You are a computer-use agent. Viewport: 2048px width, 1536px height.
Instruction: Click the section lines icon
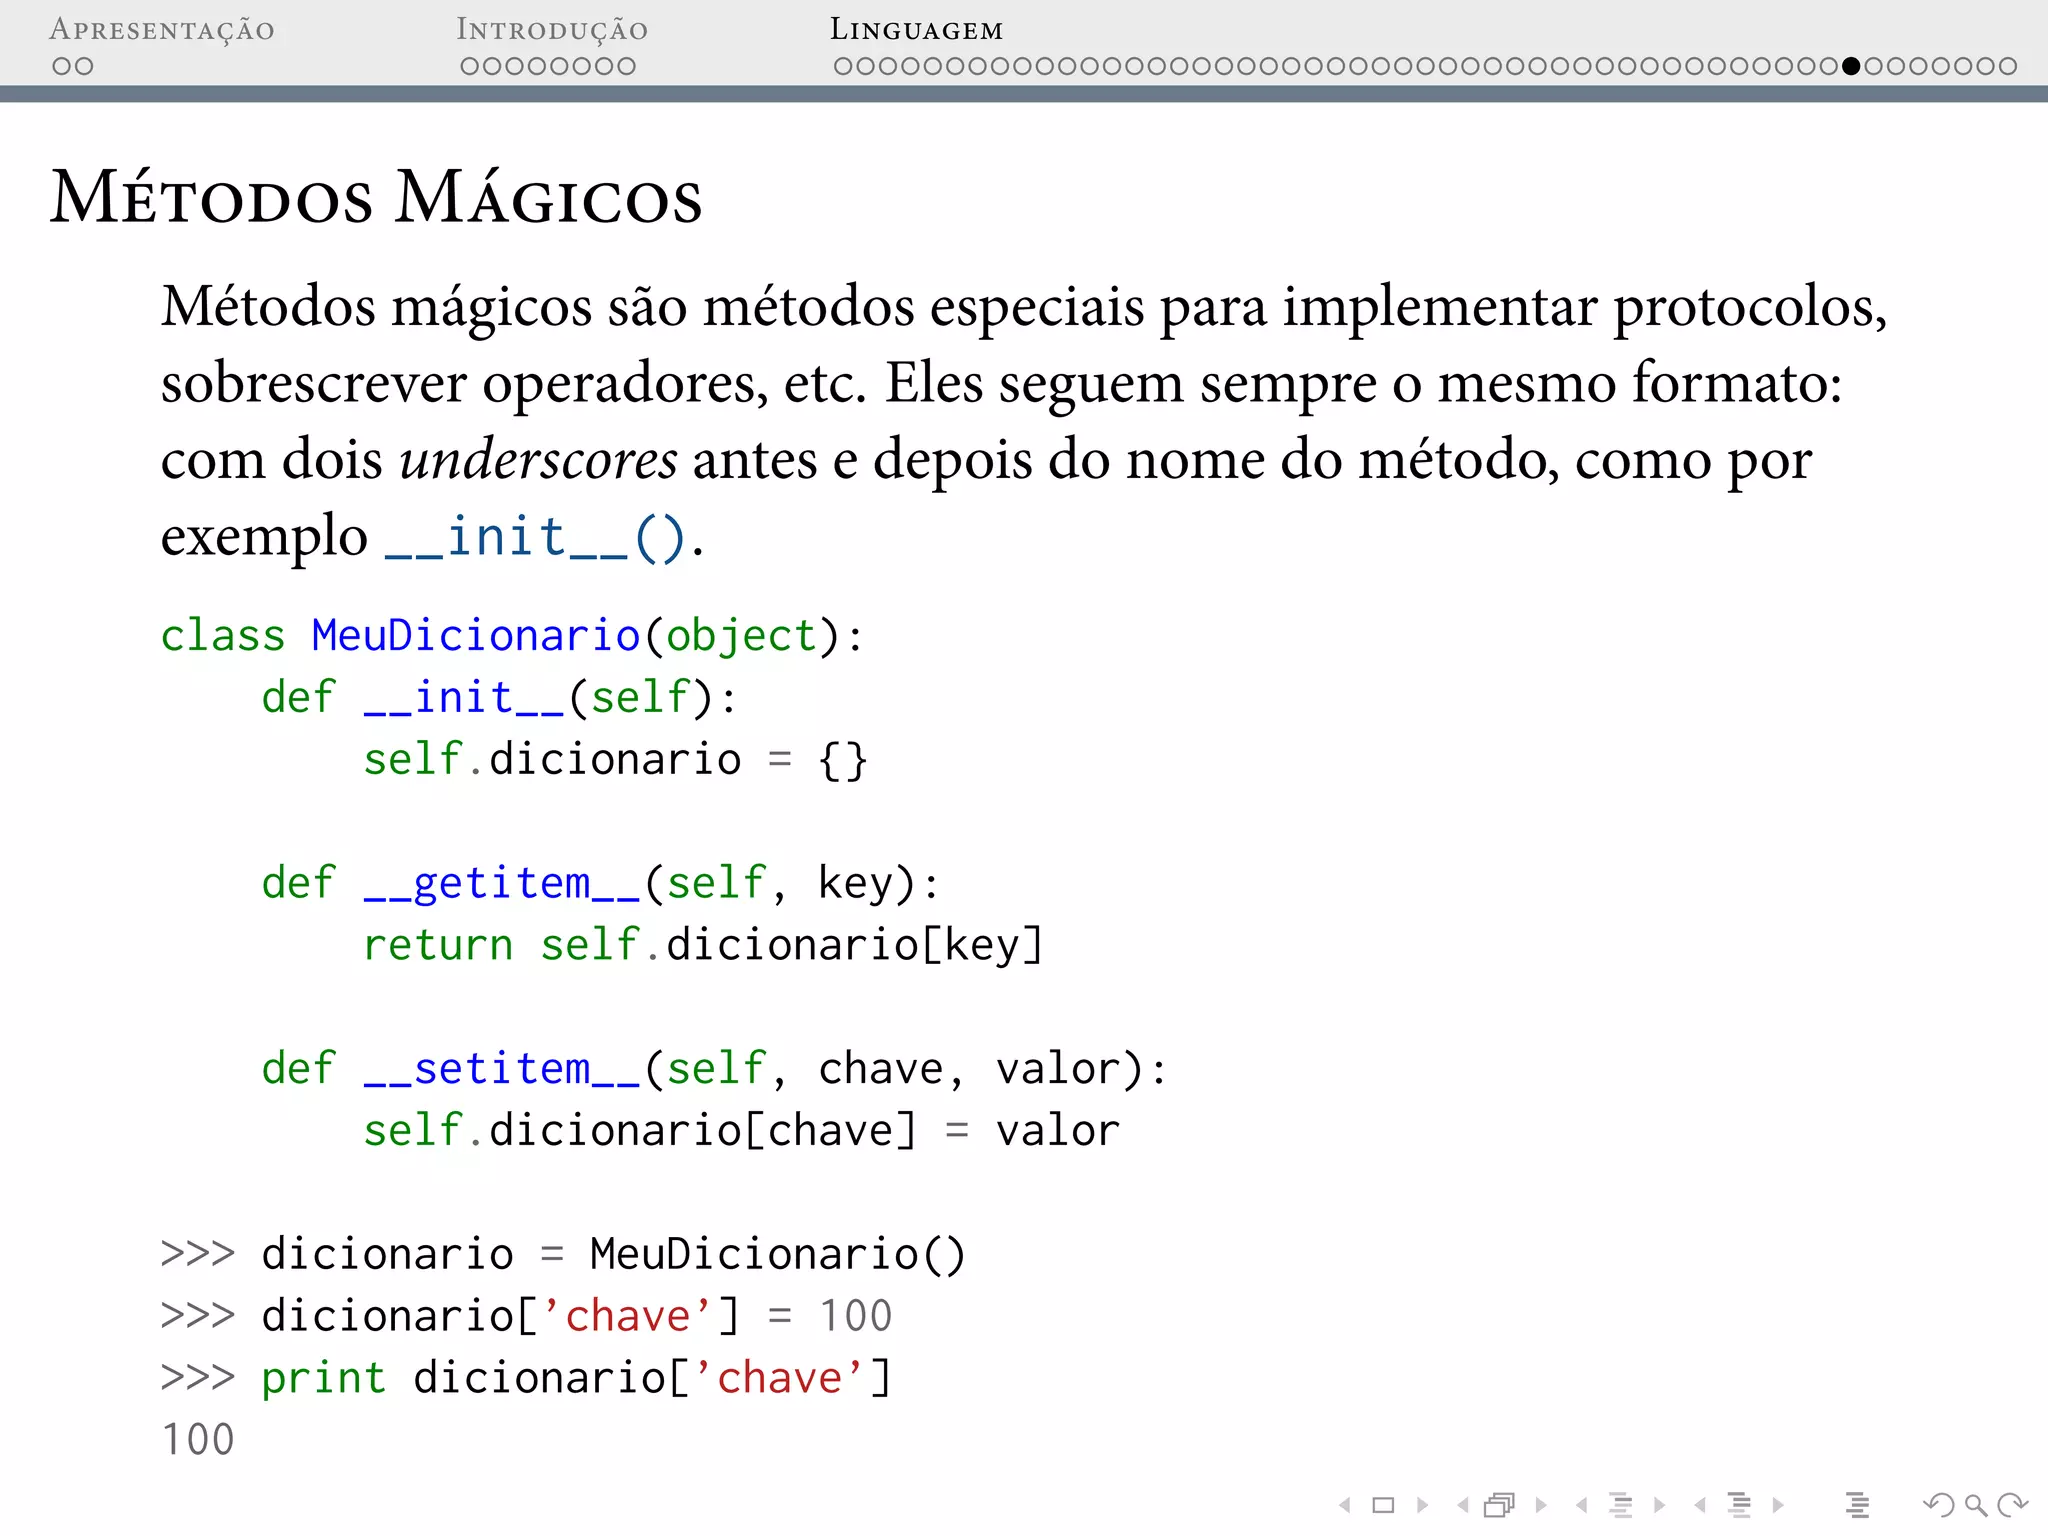click(1740, 1505)
